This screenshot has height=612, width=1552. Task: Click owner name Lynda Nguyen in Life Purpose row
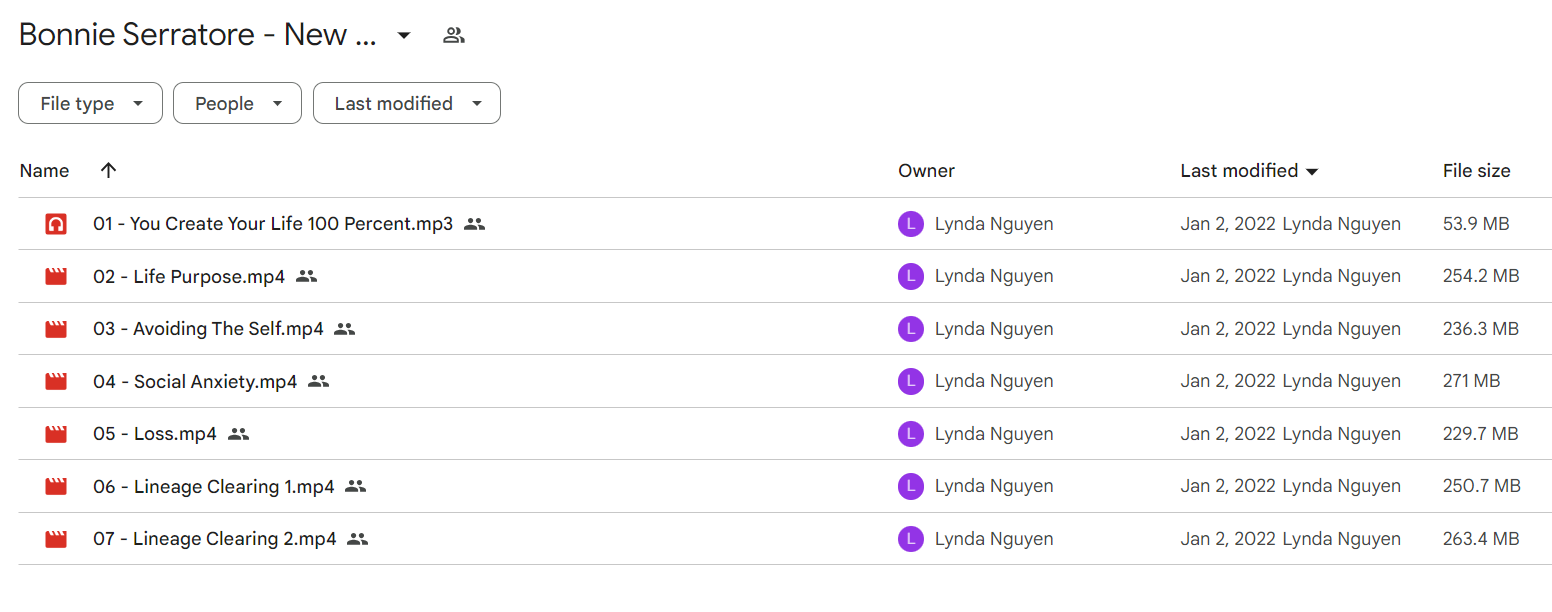point(994,277)
